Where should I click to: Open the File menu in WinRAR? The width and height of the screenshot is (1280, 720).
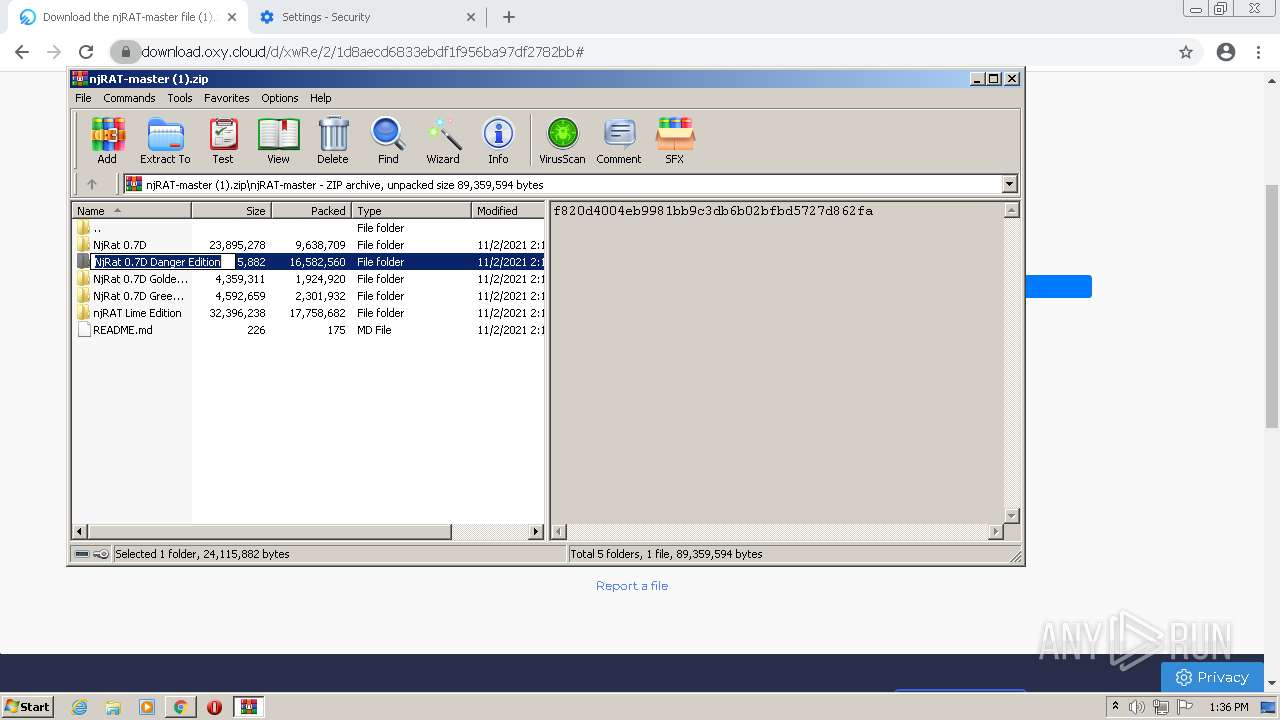83,98
